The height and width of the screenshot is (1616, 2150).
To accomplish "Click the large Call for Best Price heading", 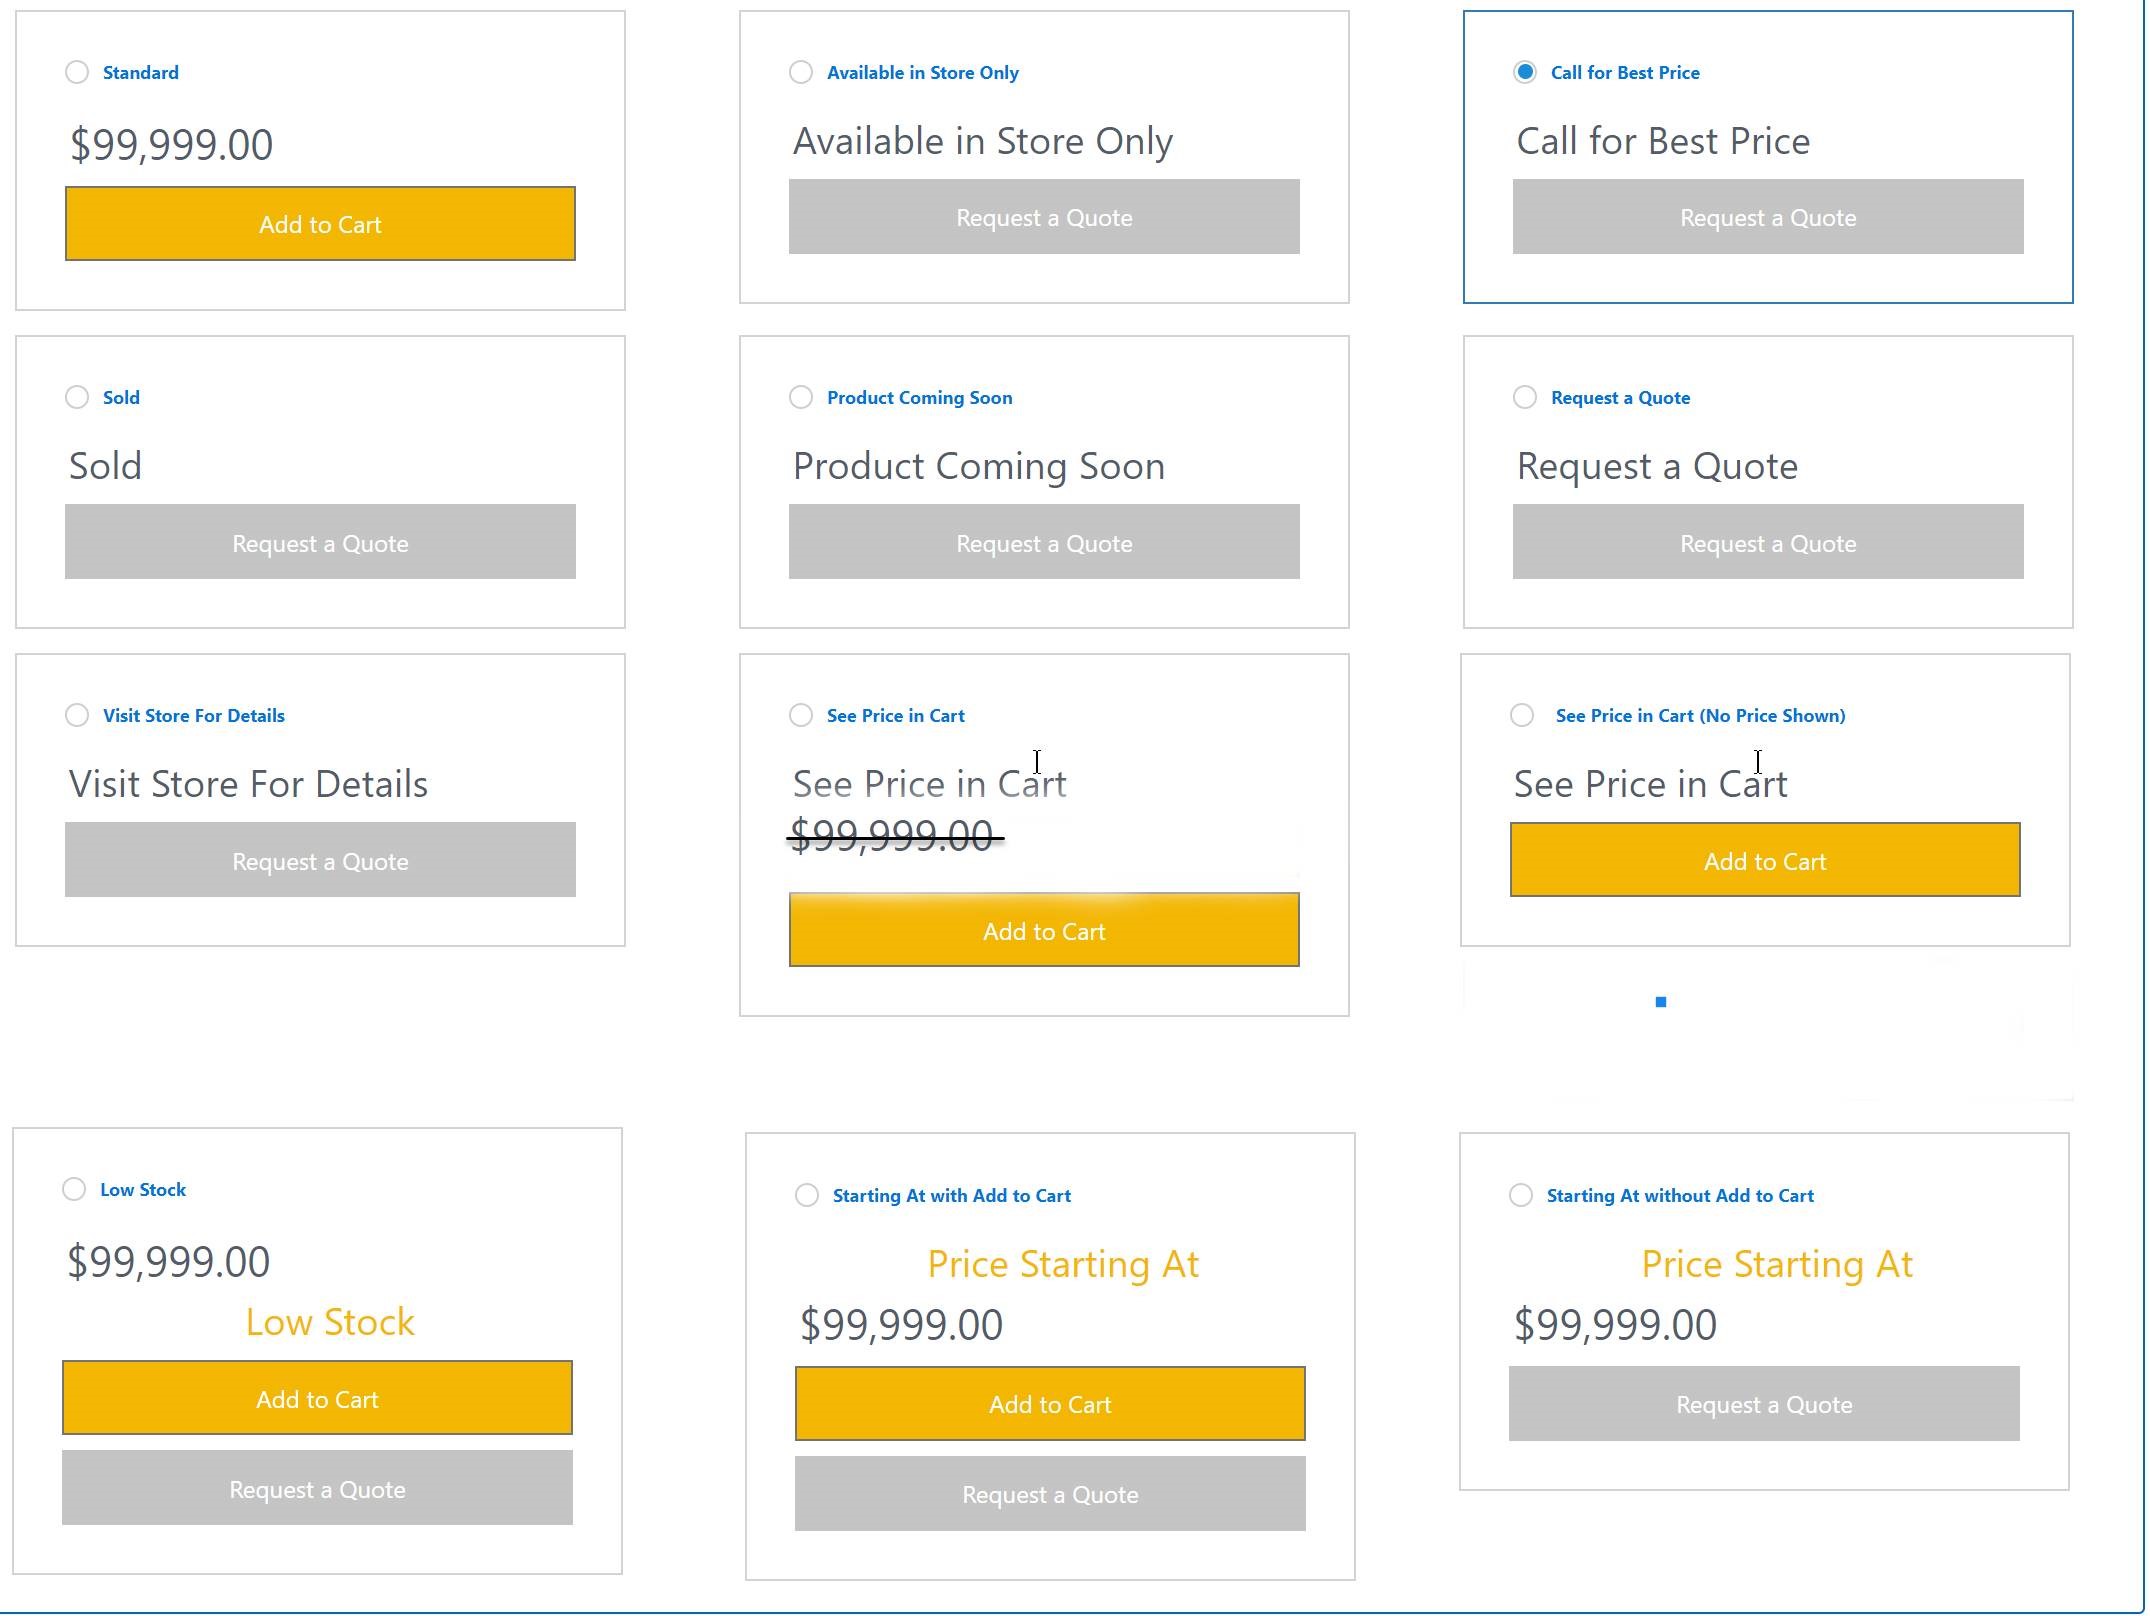I will coord(1663,141).
